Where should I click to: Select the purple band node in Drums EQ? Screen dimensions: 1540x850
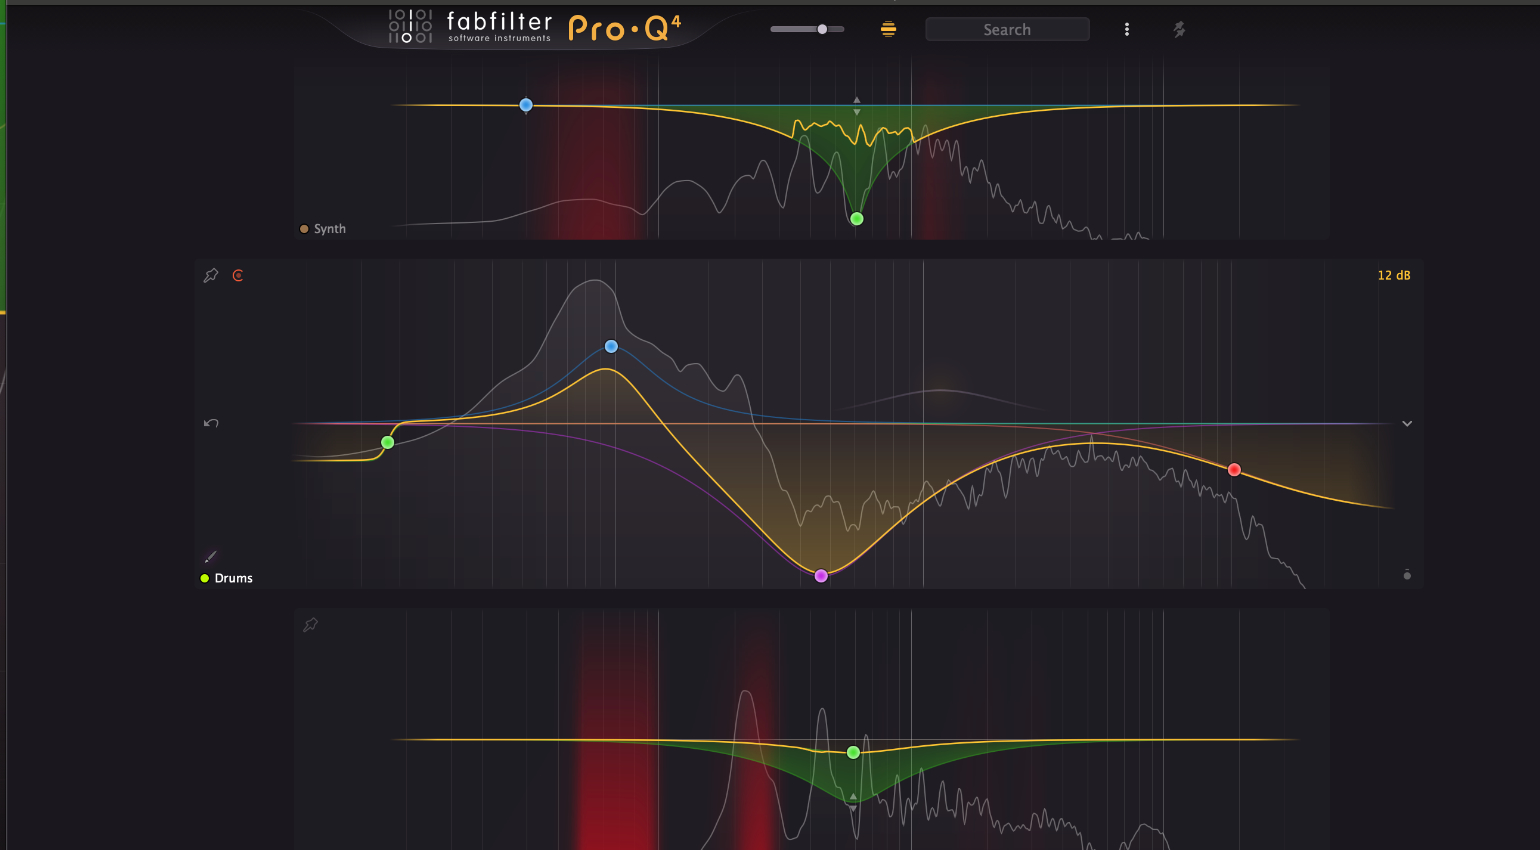pos(821,576)
